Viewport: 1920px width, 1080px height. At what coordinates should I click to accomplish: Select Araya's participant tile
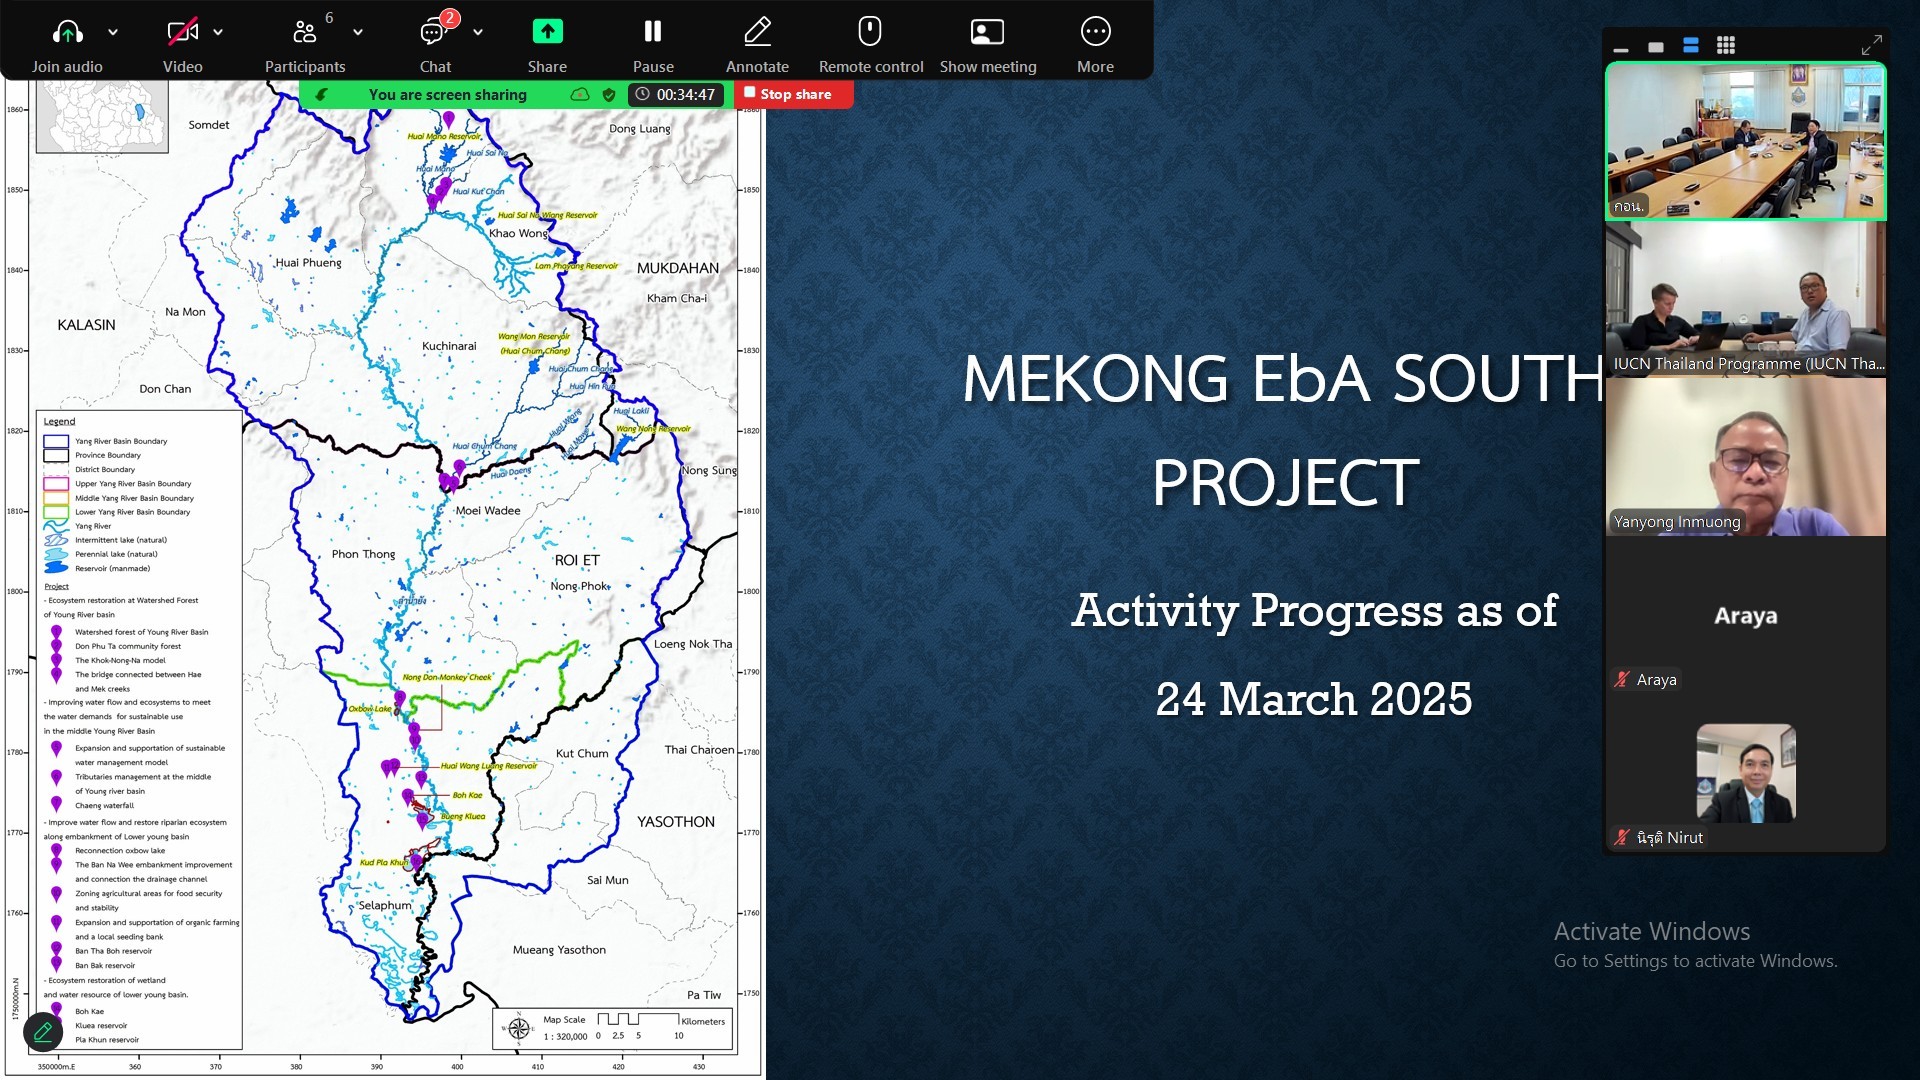pos(1745,615)
